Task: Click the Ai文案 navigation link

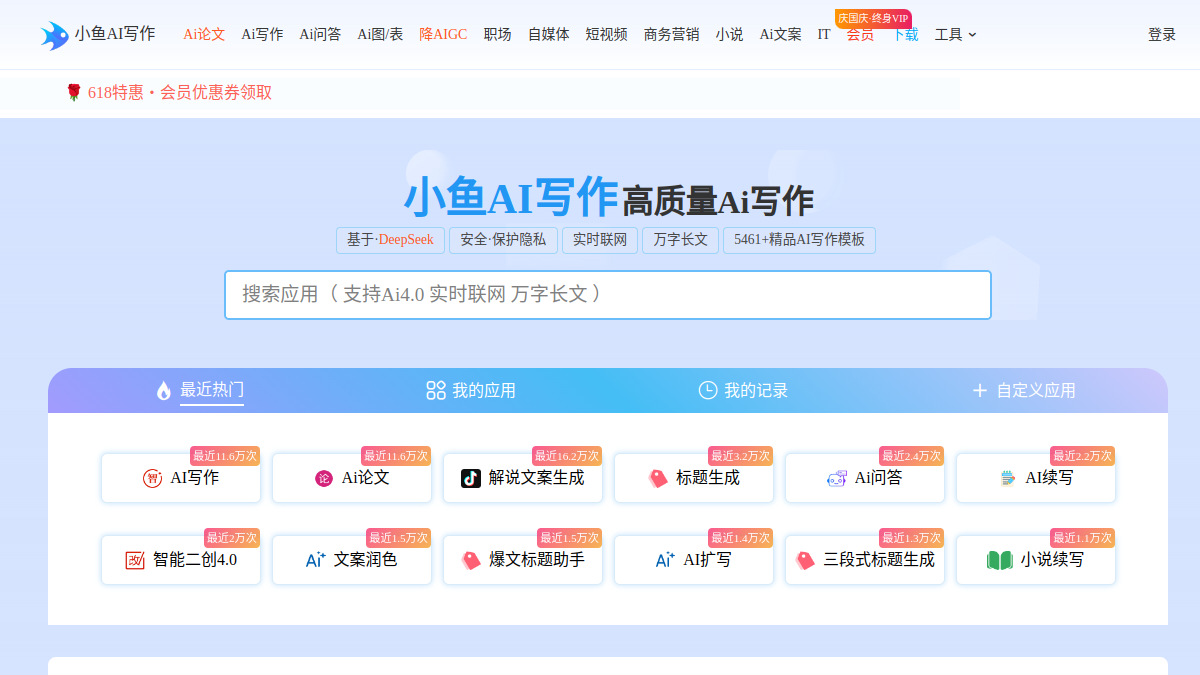Action: click(x=780, y=34)
